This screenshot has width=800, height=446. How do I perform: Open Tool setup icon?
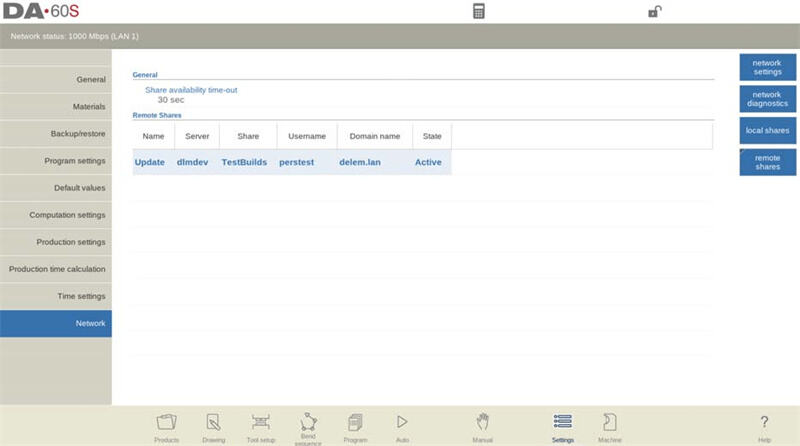point(260,425)
